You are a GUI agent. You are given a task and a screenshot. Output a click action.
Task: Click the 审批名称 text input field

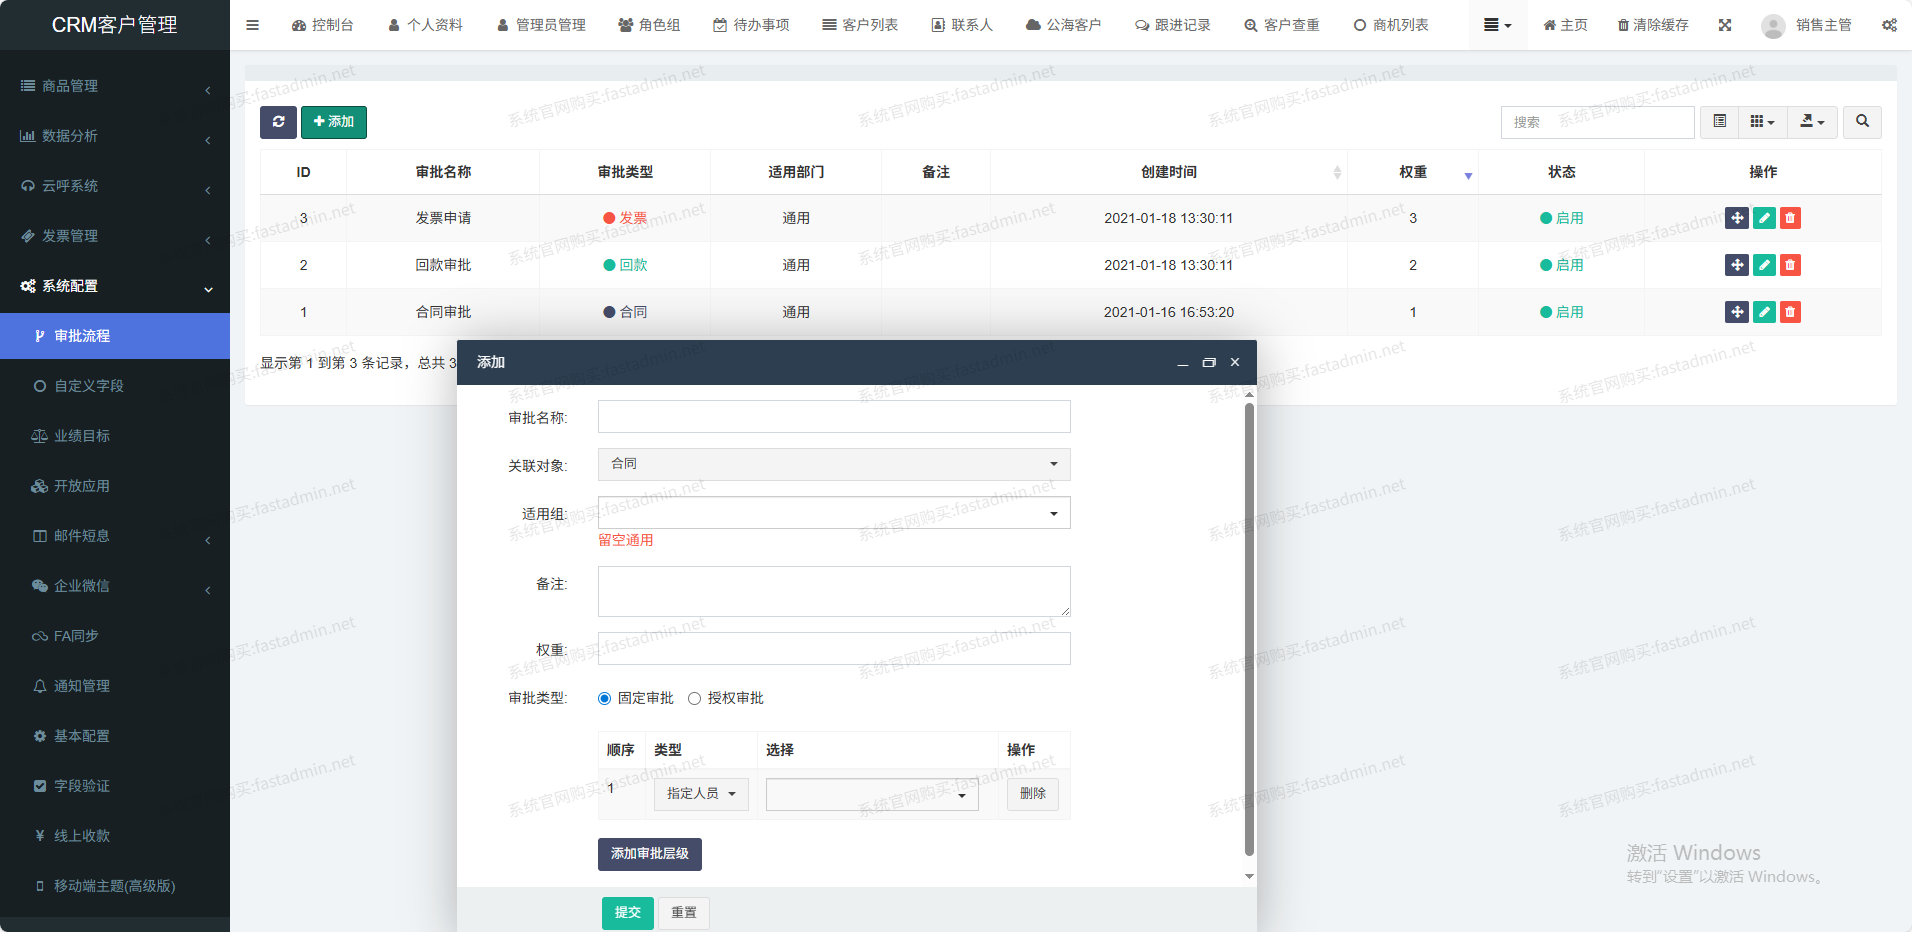click(x=834, y=417)
